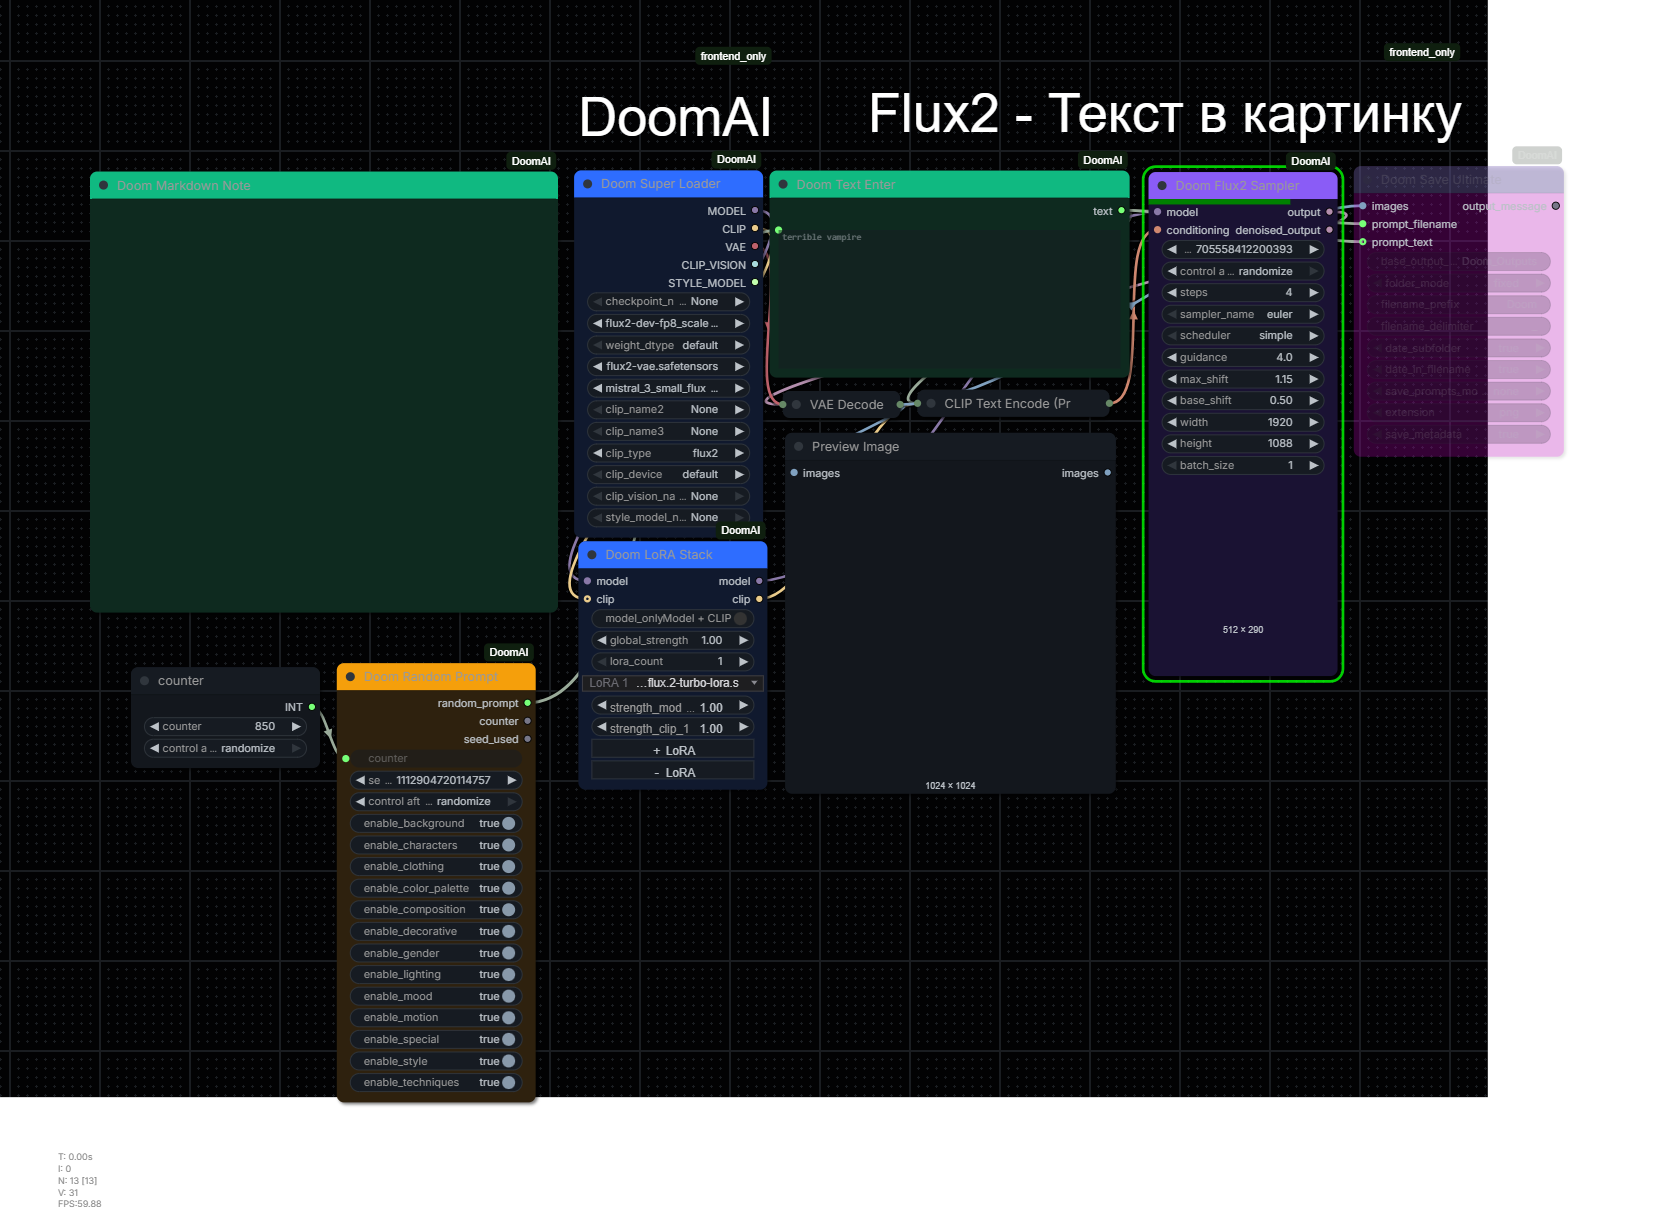The image size is (1653, 1219).
Task: Decrease height value with left arrow
Action: (x=1172, y=444)
